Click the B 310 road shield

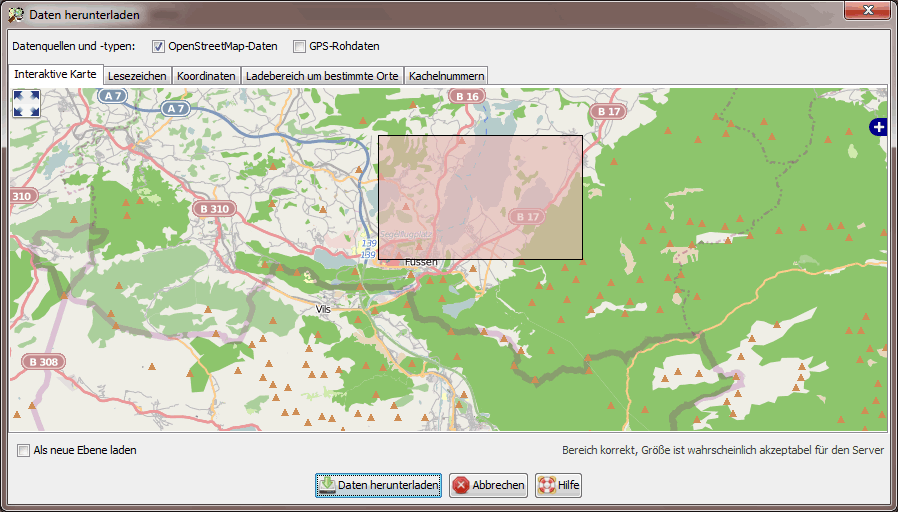tap(214, 209)
